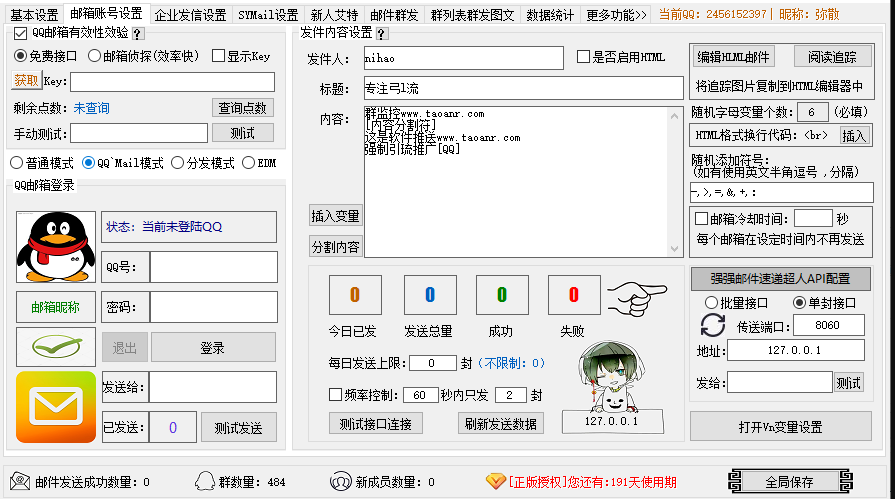Click the Key input field
The width and height of the screenshot is (895, 499).
172,82
